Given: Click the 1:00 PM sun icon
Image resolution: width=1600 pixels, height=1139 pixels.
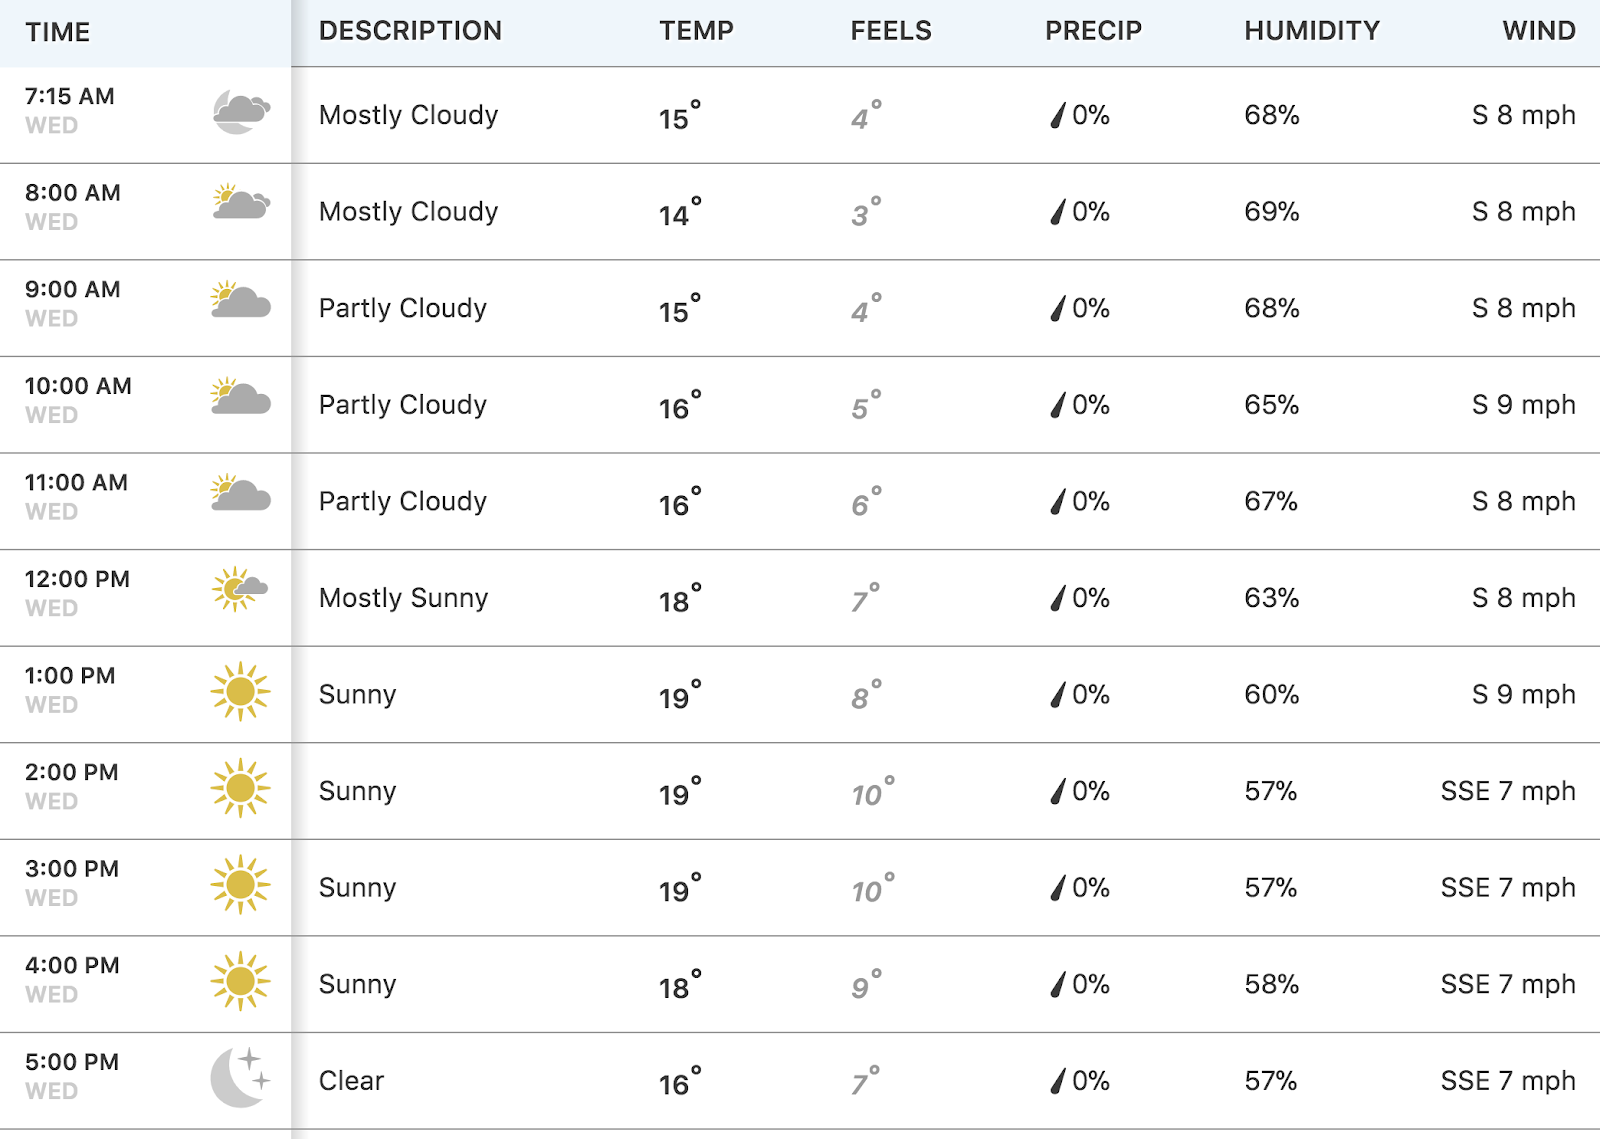Looking at the screenshot, I should coord(240,691).
